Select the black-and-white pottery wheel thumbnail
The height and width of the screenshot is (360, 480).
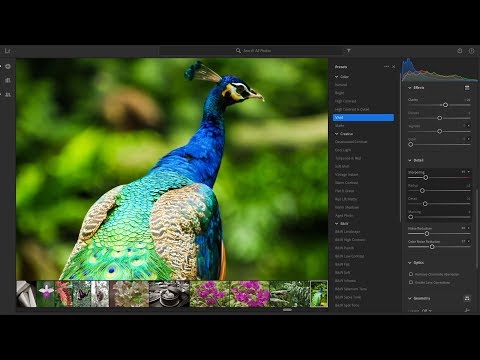[169, 294]
